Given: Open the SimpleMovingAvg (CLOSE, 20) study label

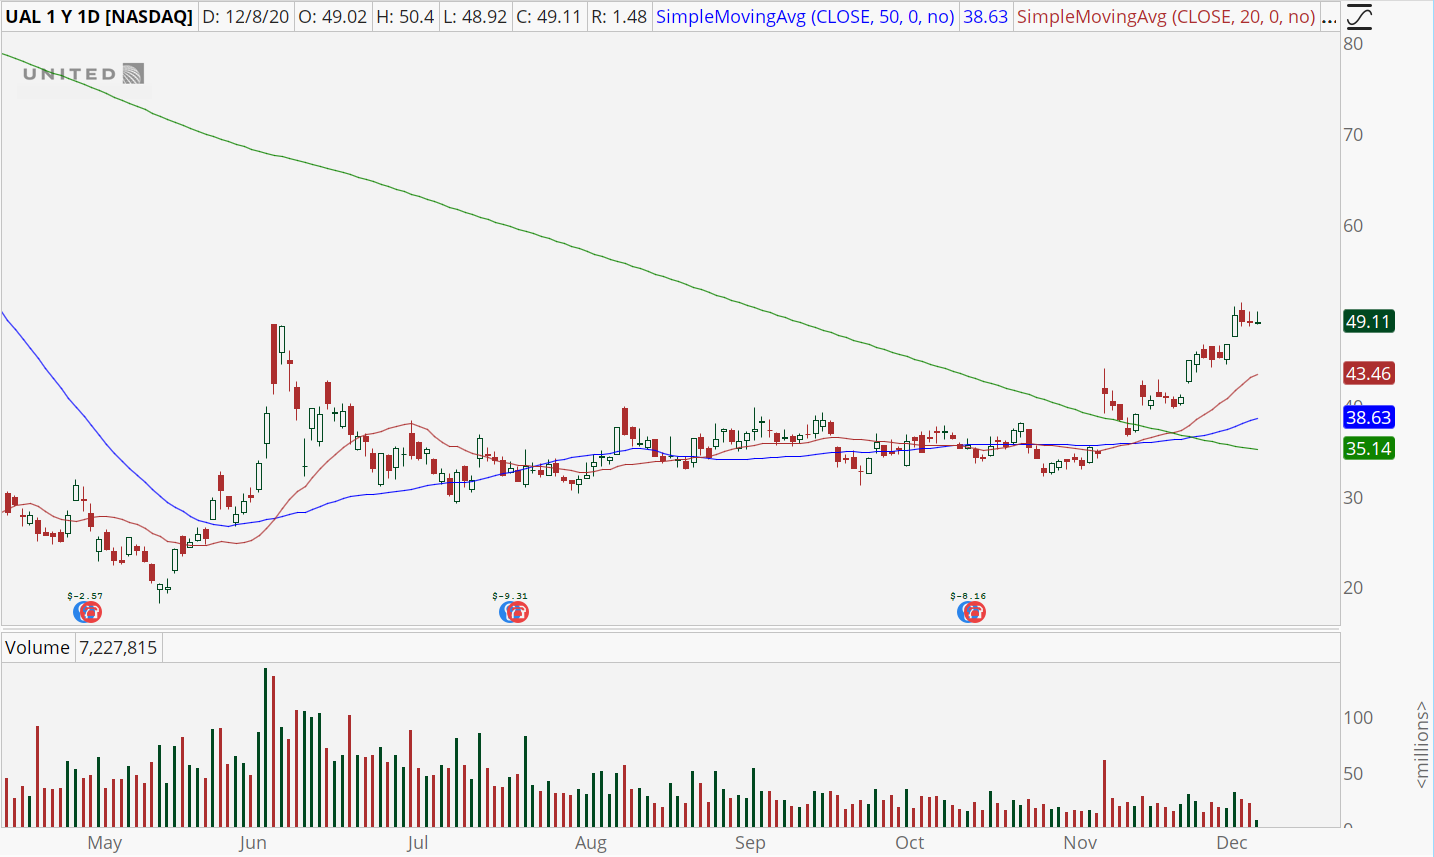Looking at the screenshot, I should coord(1166,17).
